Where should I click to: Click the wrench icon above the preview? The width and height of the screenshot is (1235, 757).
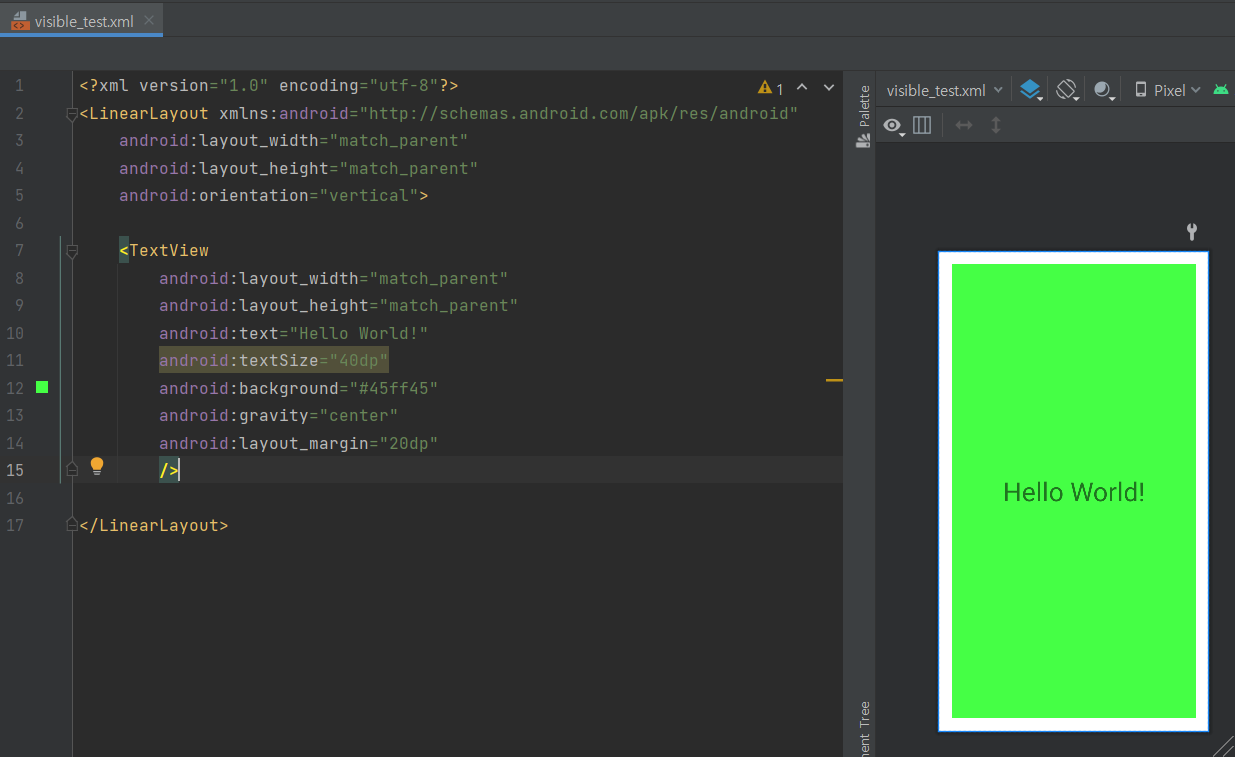[1191, 232]
